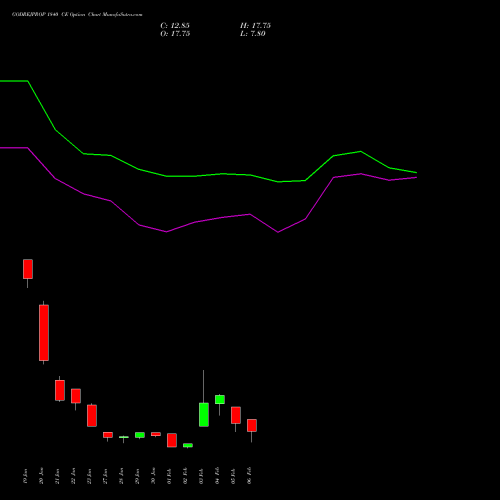Click the 01 Feb date label
500x500 pixels.
coord(170,476)
